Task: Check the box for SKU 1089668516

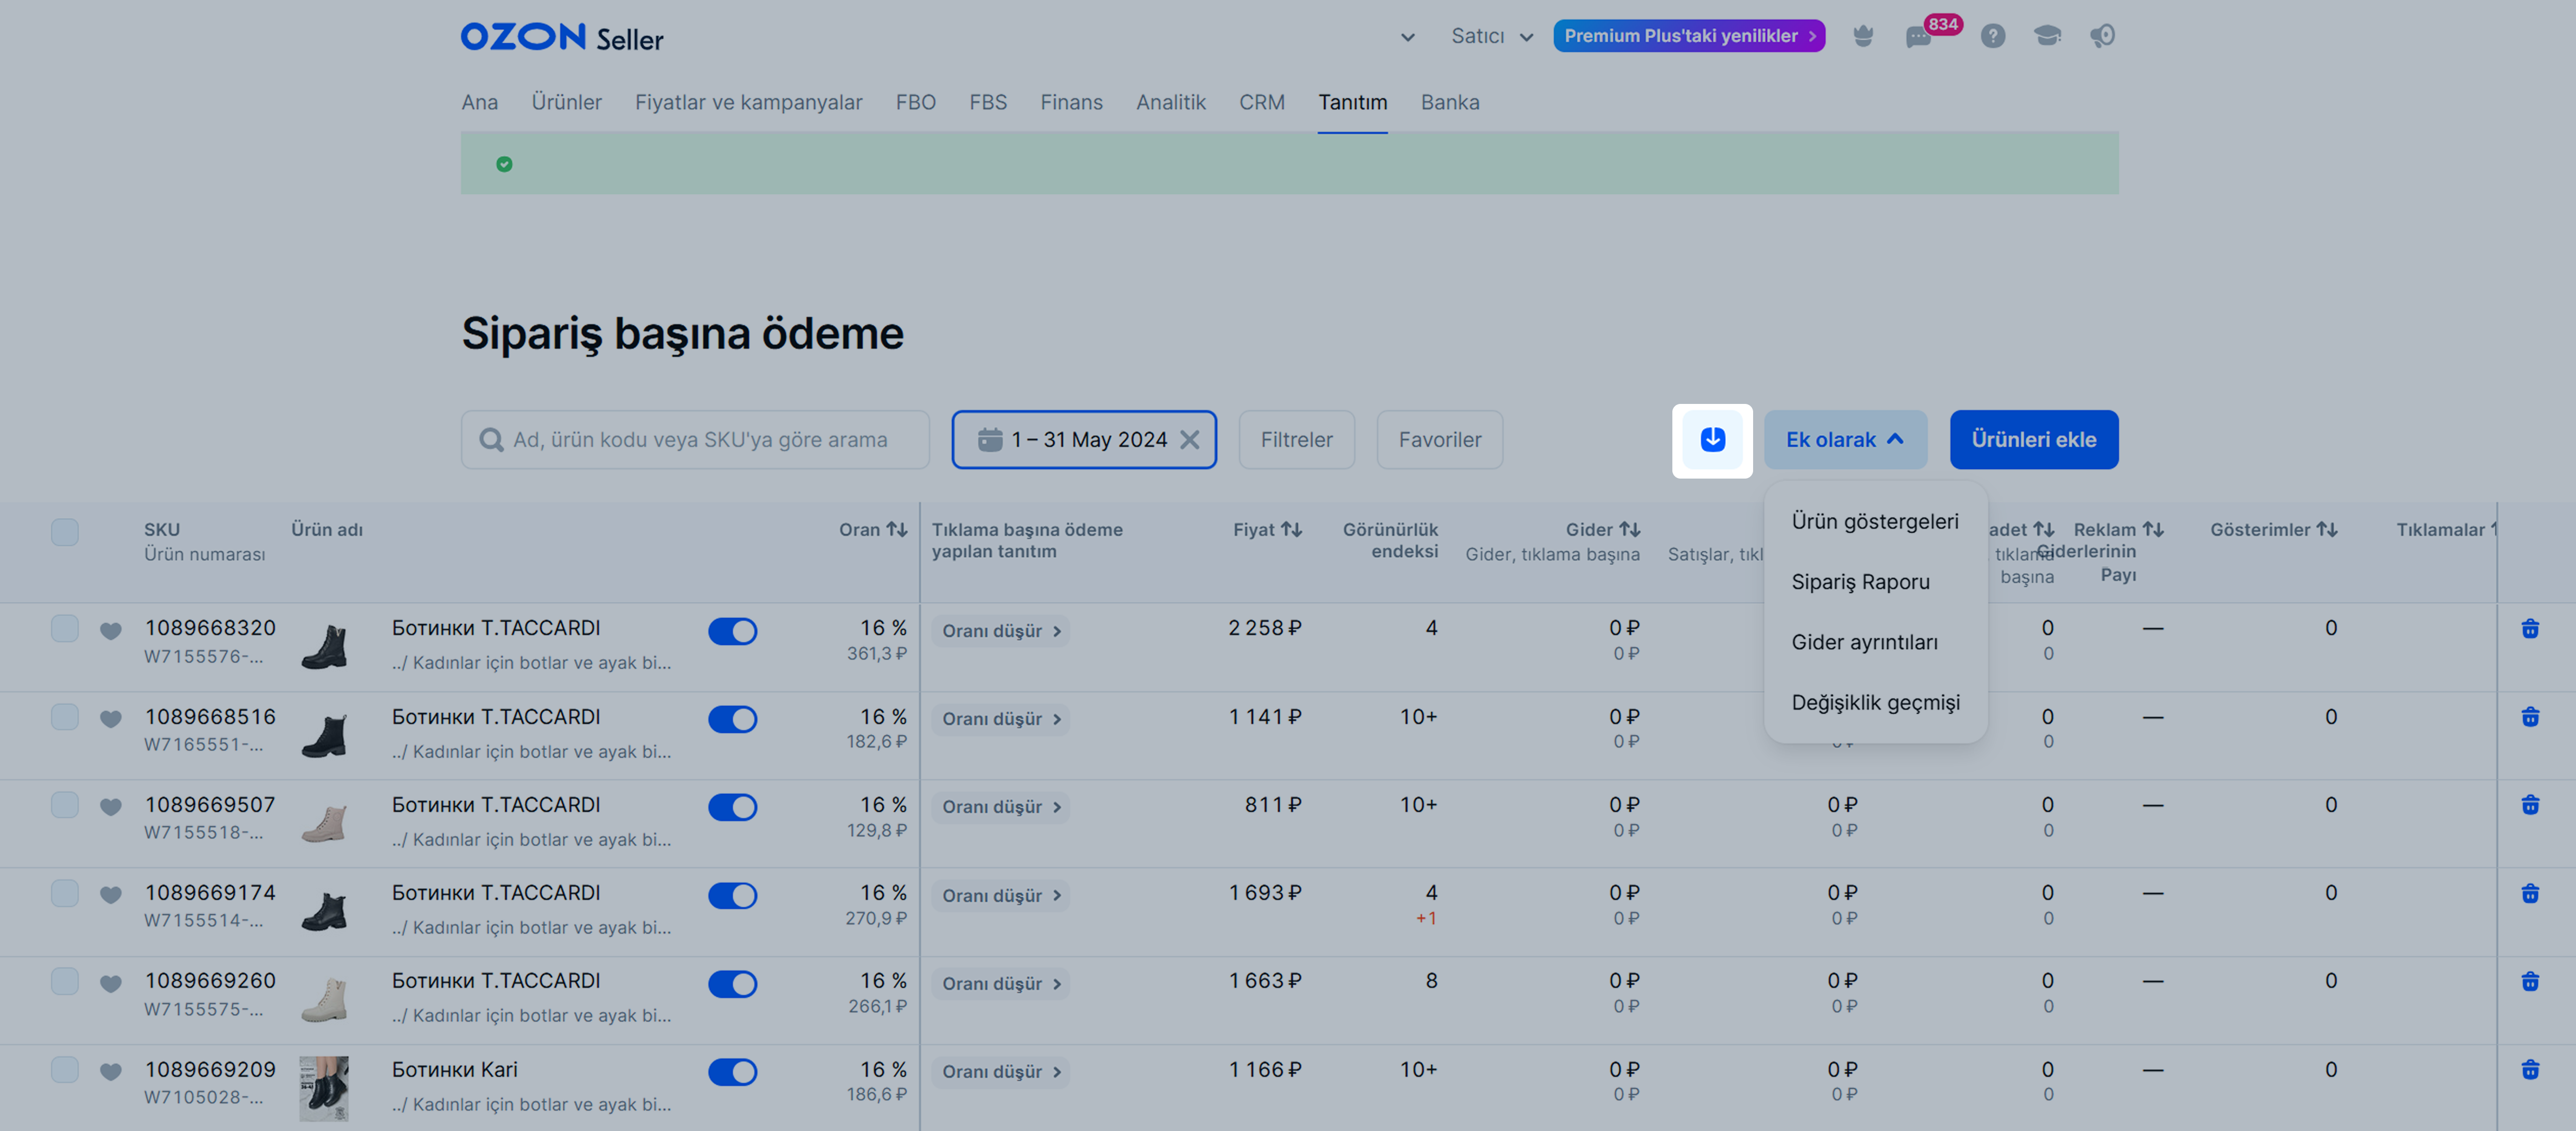Action: [x=65, y=716]
